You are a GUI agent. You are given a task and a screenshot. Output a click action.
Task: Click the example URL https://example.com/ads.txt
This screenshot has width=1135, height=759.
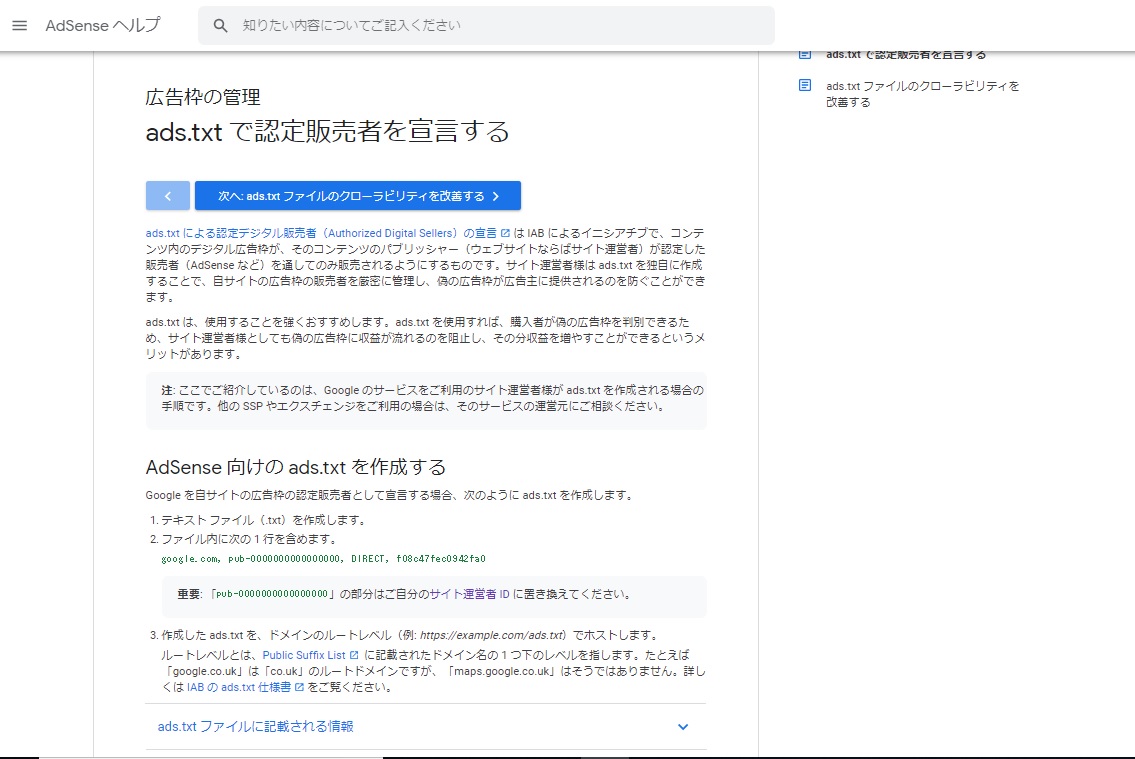pos(491,635)
